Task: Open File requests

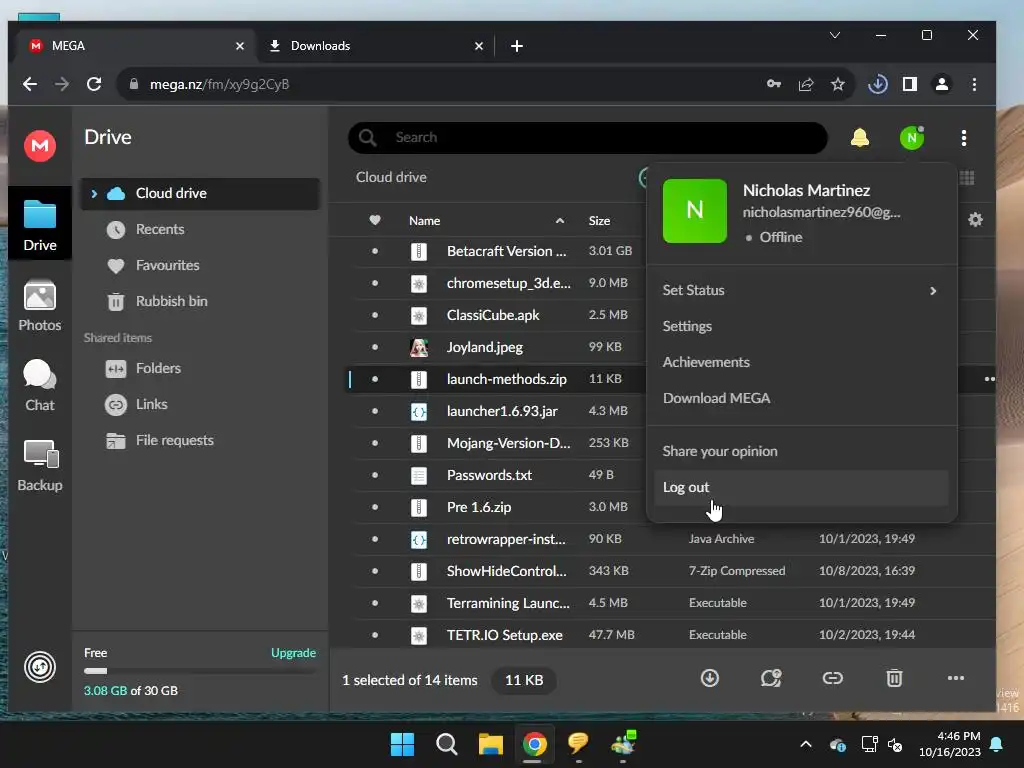Action: tap(200, 440)
